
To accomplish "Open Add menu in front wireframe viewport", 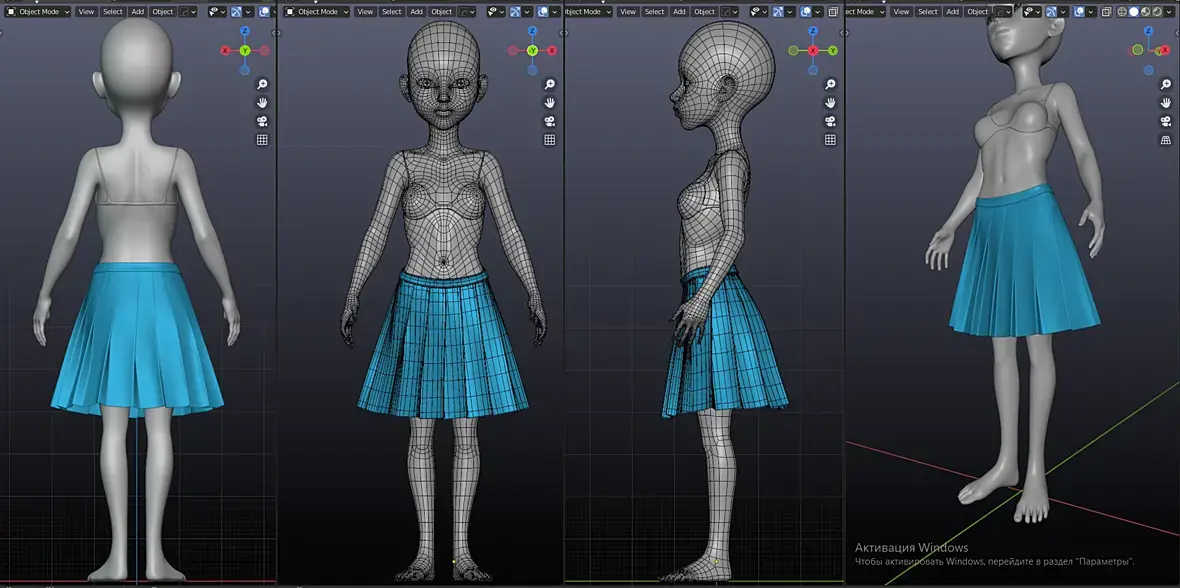I will tap(416, 11).
